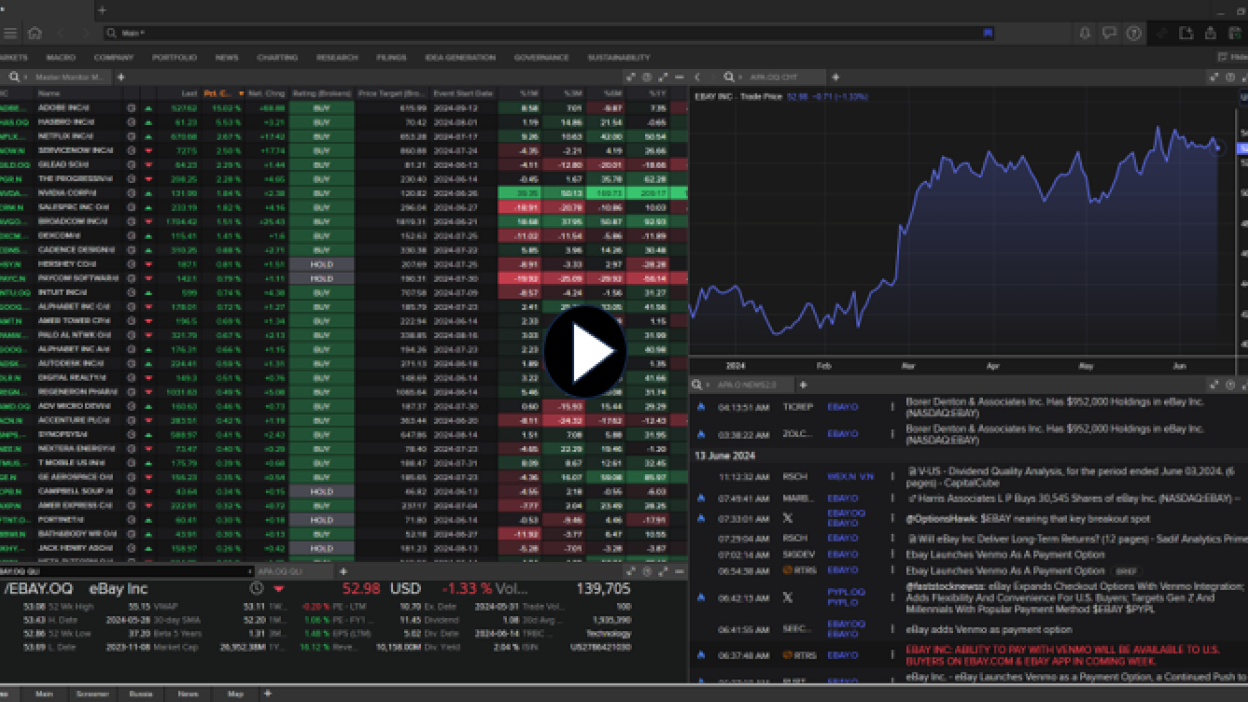Click the main search input field
1248x702 pixels.
click(540, 33)
